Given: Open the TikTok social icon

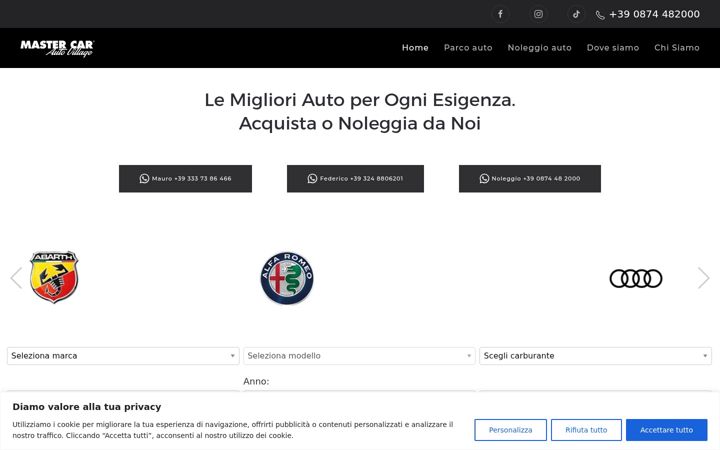Looking at the screenshot, I should pyautogui.click(x=576, y=14).
